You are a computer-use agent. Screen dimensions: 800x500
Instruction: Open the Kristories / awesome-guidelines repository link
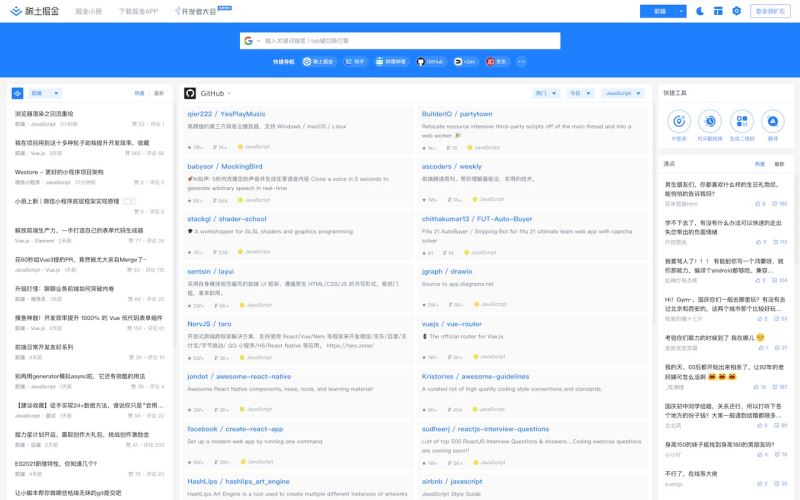coord(475,377)
